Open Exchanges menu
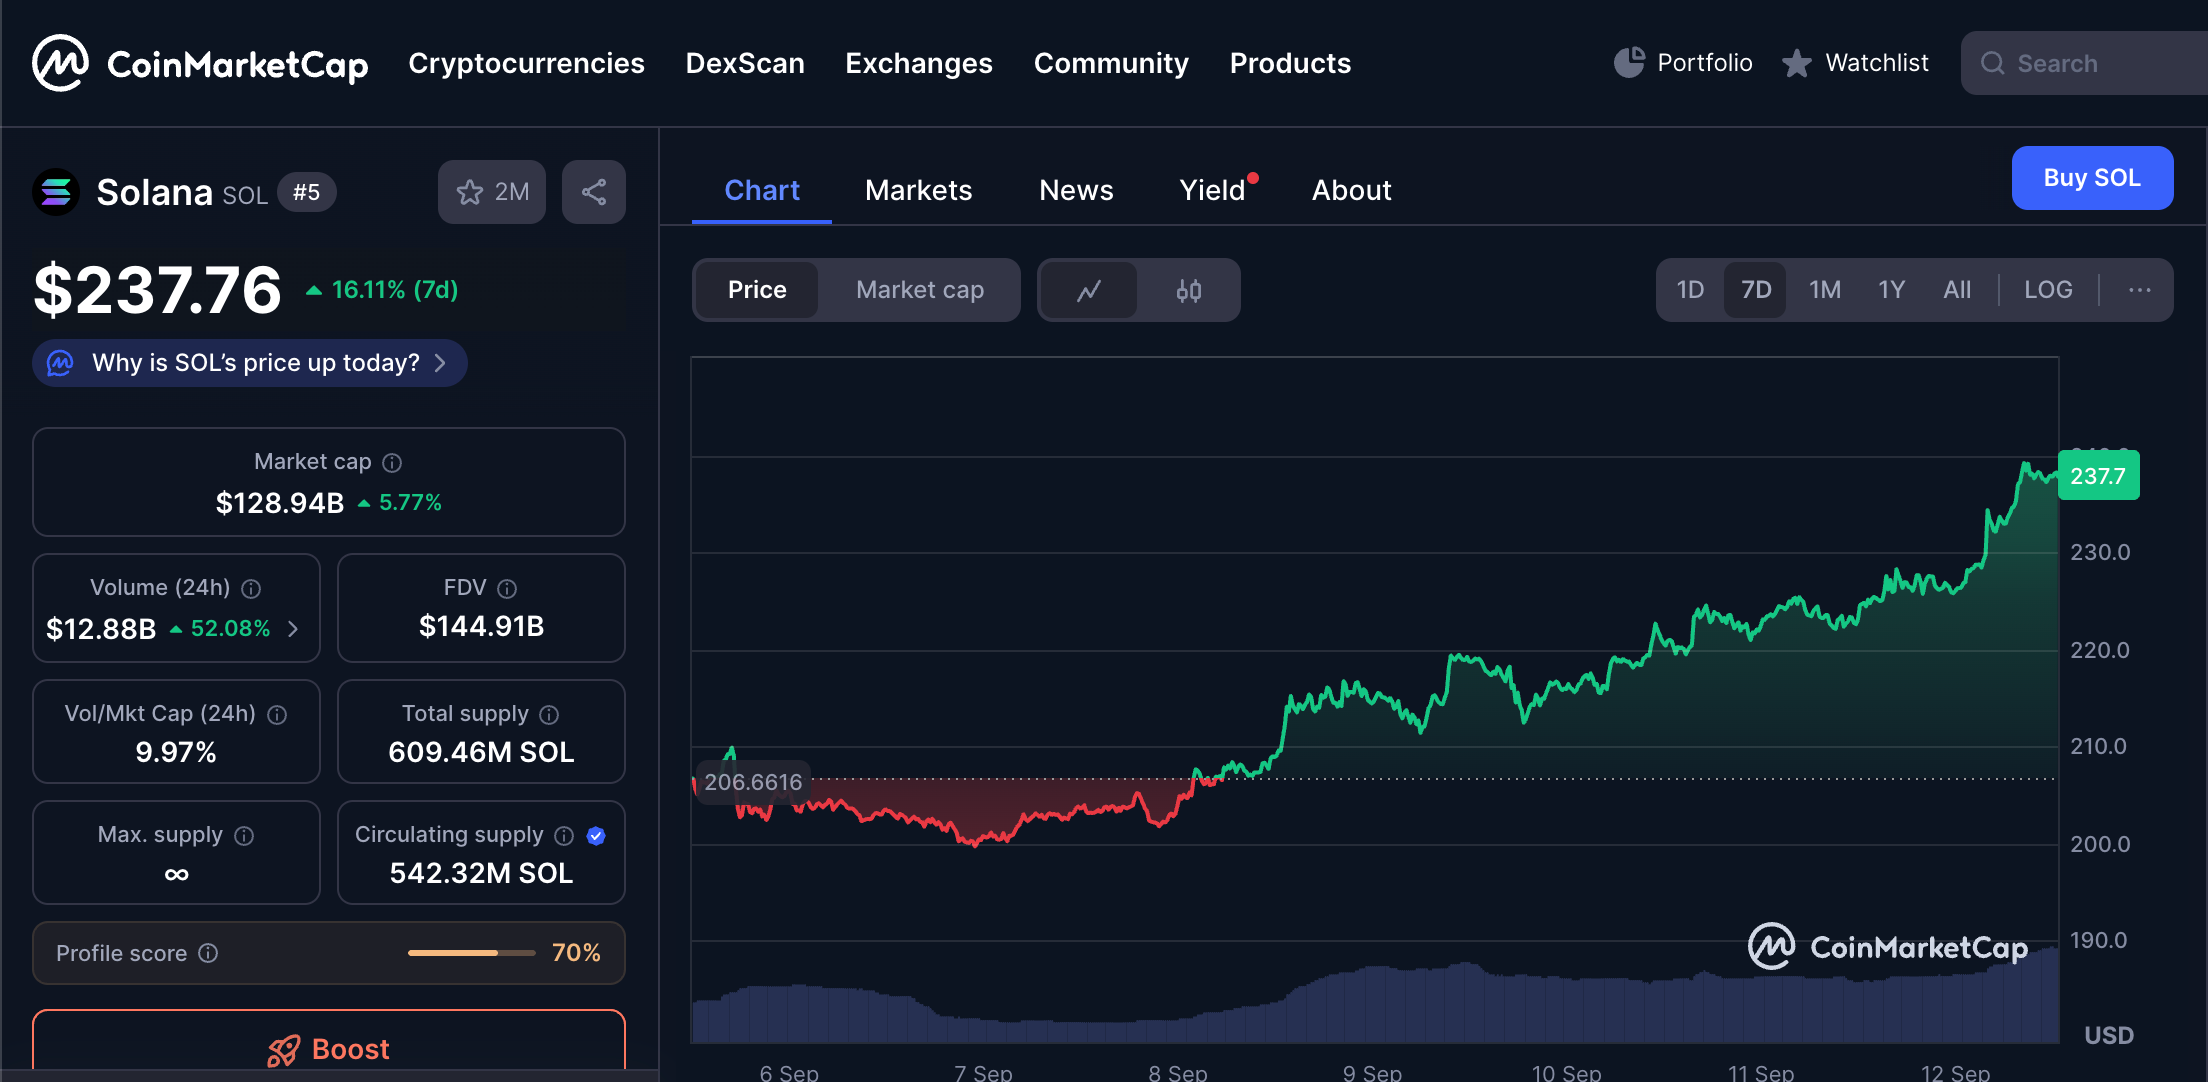Image resolution: width=2208 pixels, height=1082 pixels. click(x=919, y=63)
